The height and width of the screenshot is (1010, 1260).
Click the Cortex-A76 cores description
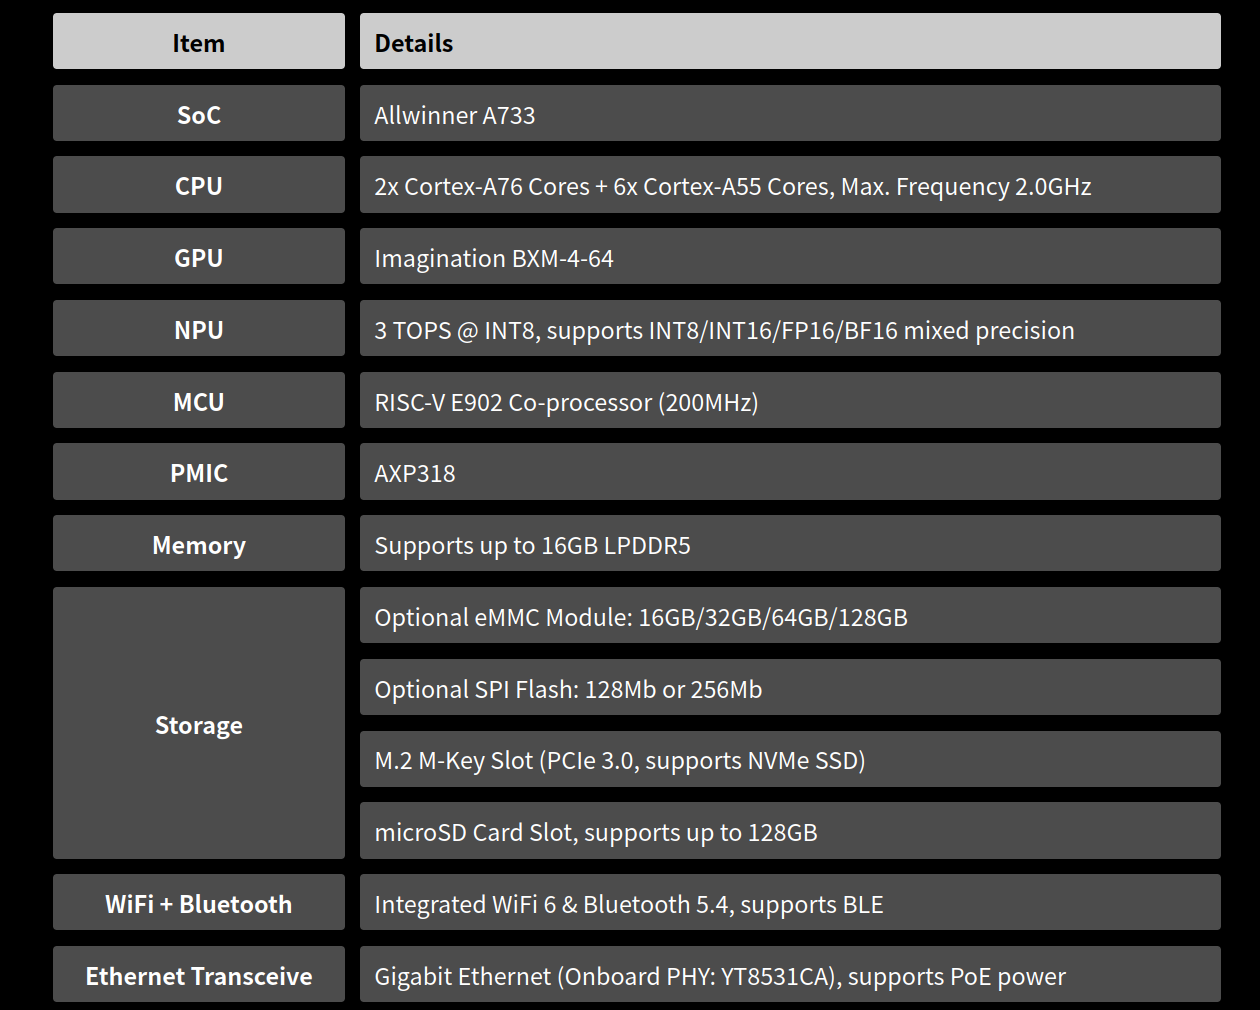coord(732,186)
